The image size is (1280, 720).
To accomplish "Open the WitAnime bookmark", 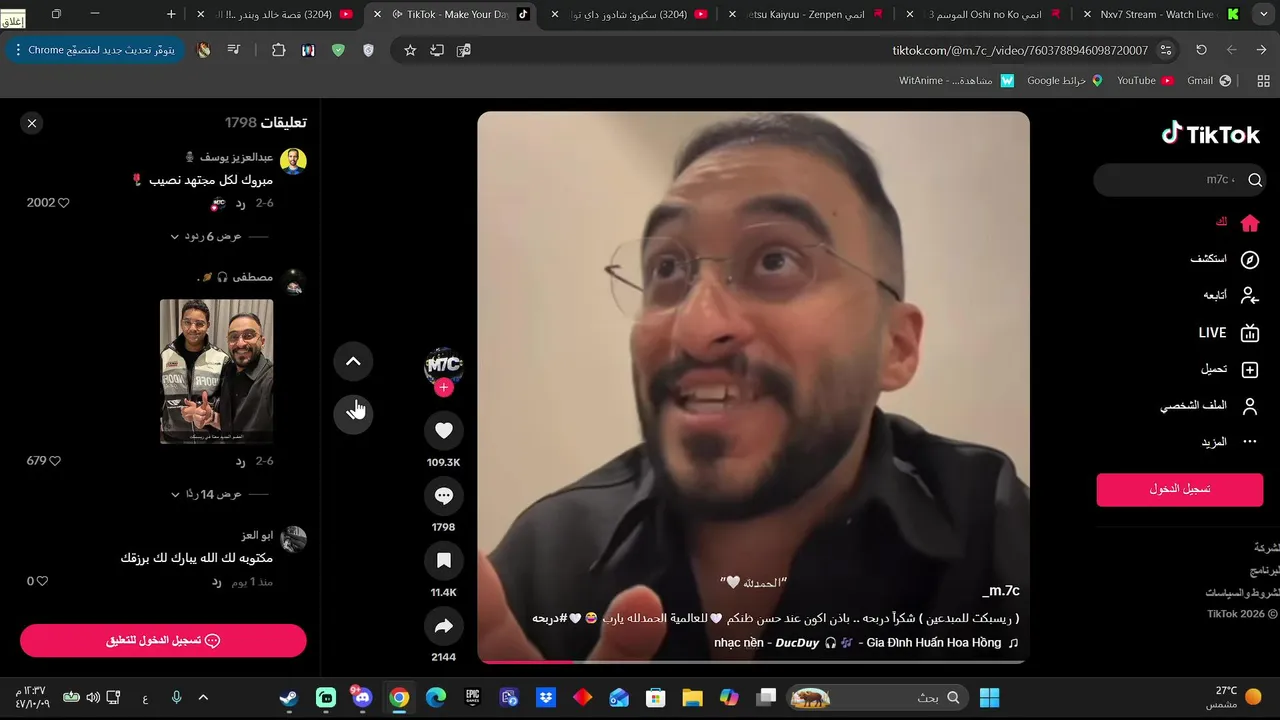I will coord(957,81).
